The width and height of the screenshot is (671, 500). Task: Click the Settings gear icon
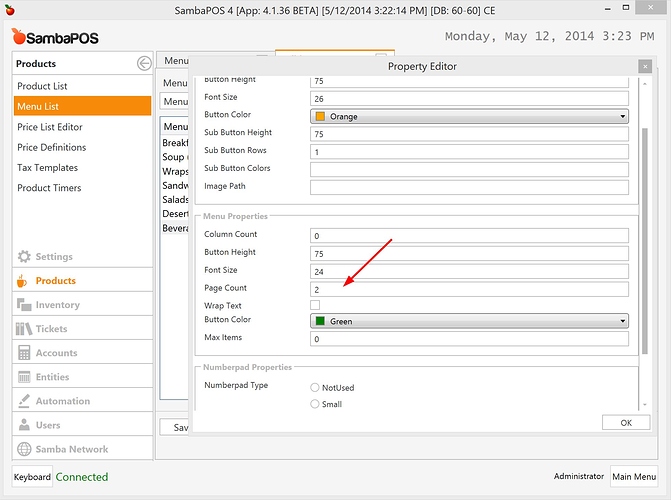tap(24, 256)
